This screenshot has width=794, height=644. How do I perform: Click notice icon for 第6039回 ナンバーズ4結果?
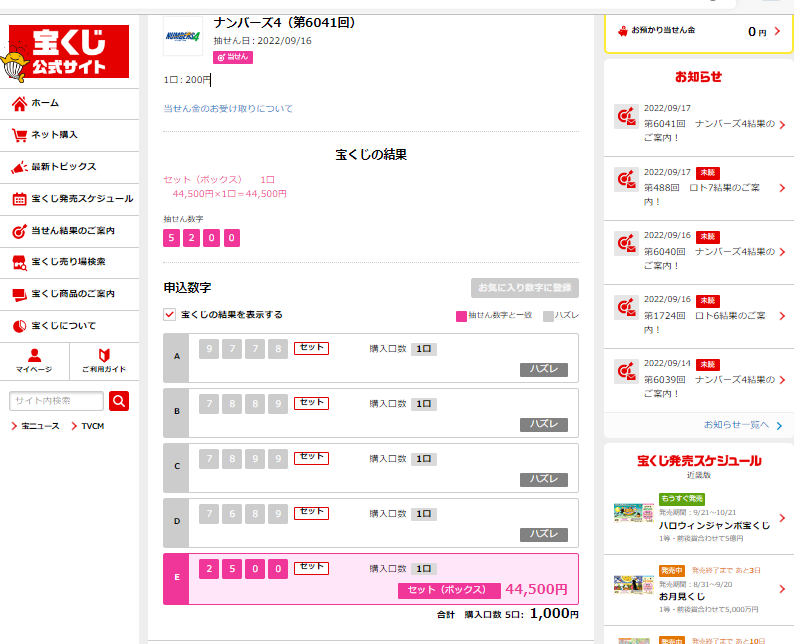coord(626,371)
